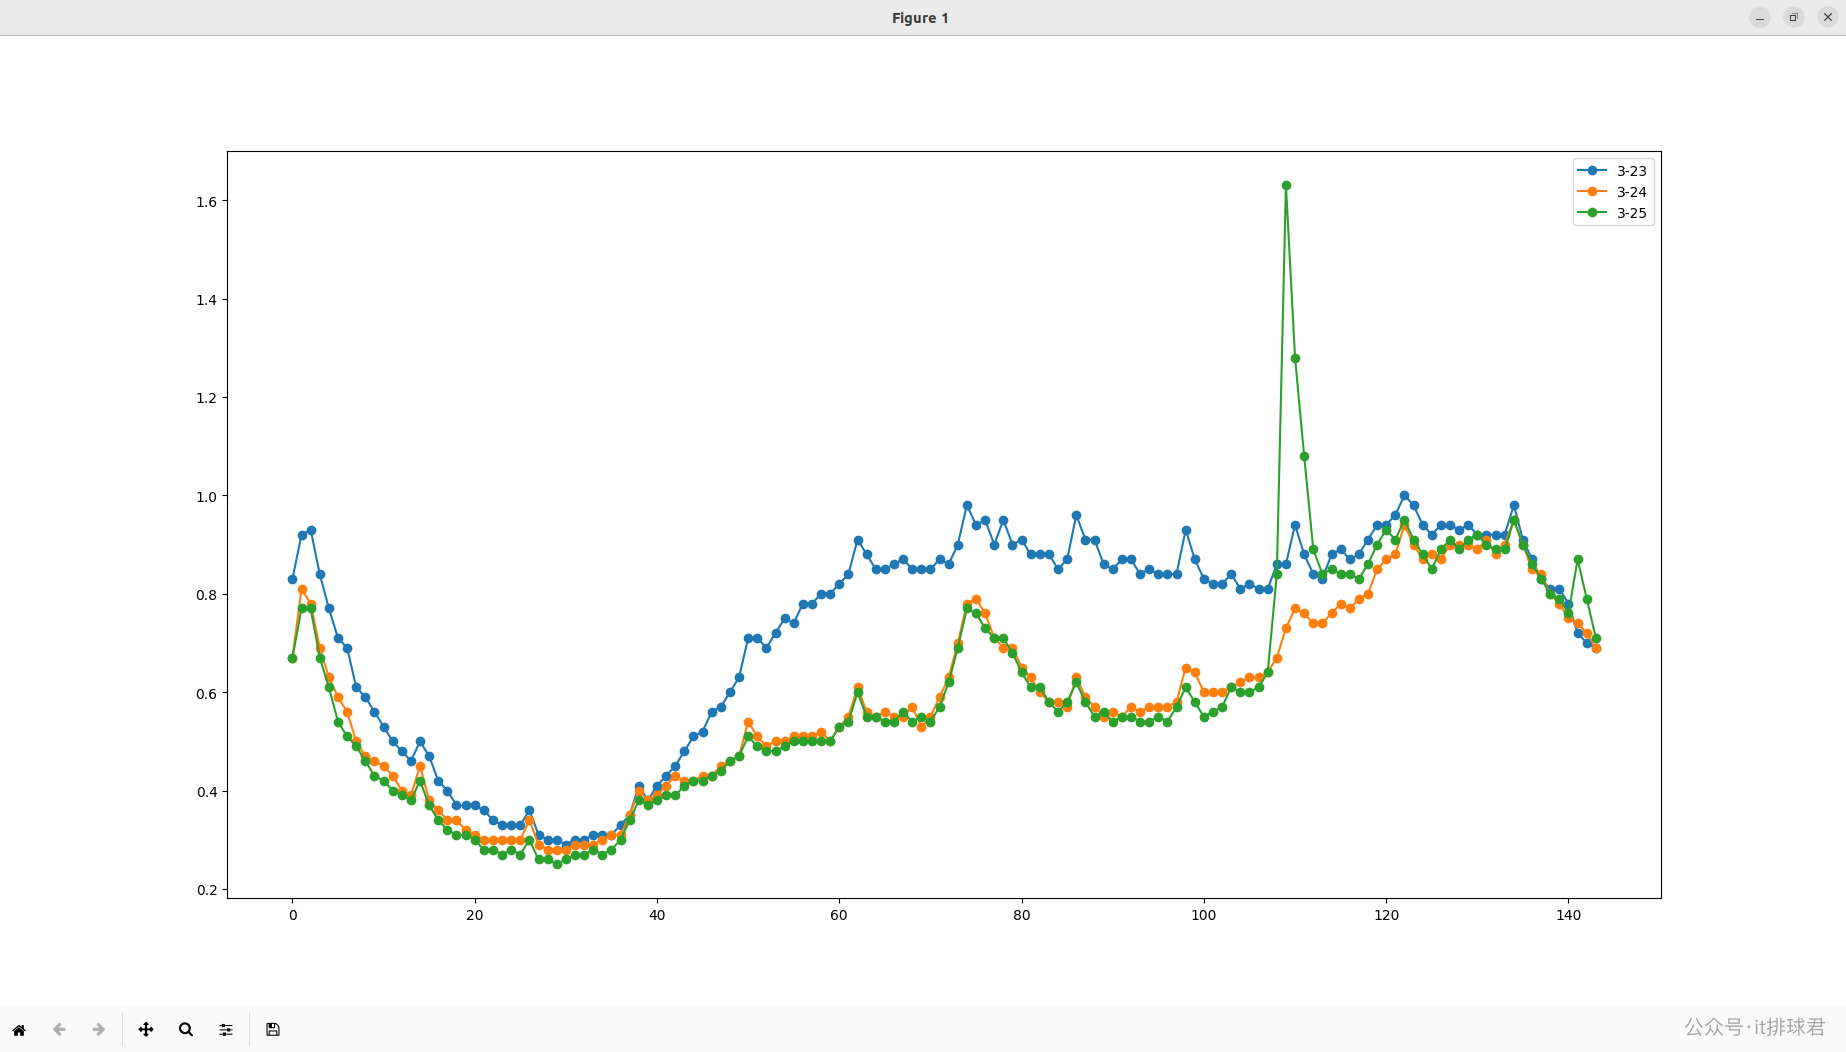This screenshot has height=1052, width=1846.
Task: Click the "3-23" legend label
Action: (1631, 171)
